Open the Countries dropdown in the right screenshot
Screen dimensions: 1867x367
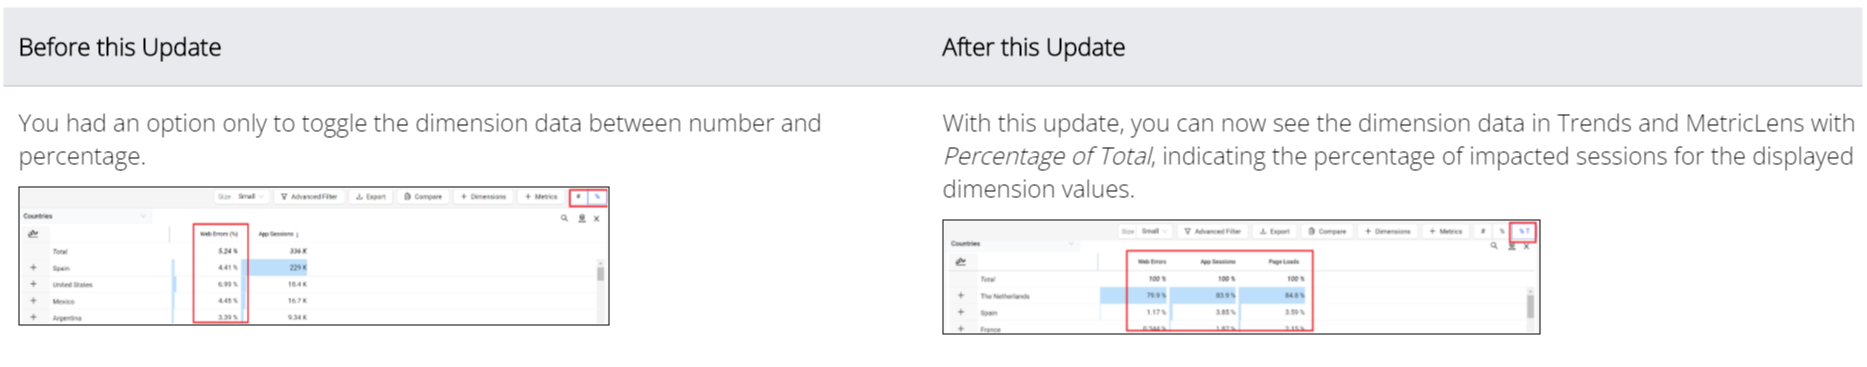point(1012,243)
